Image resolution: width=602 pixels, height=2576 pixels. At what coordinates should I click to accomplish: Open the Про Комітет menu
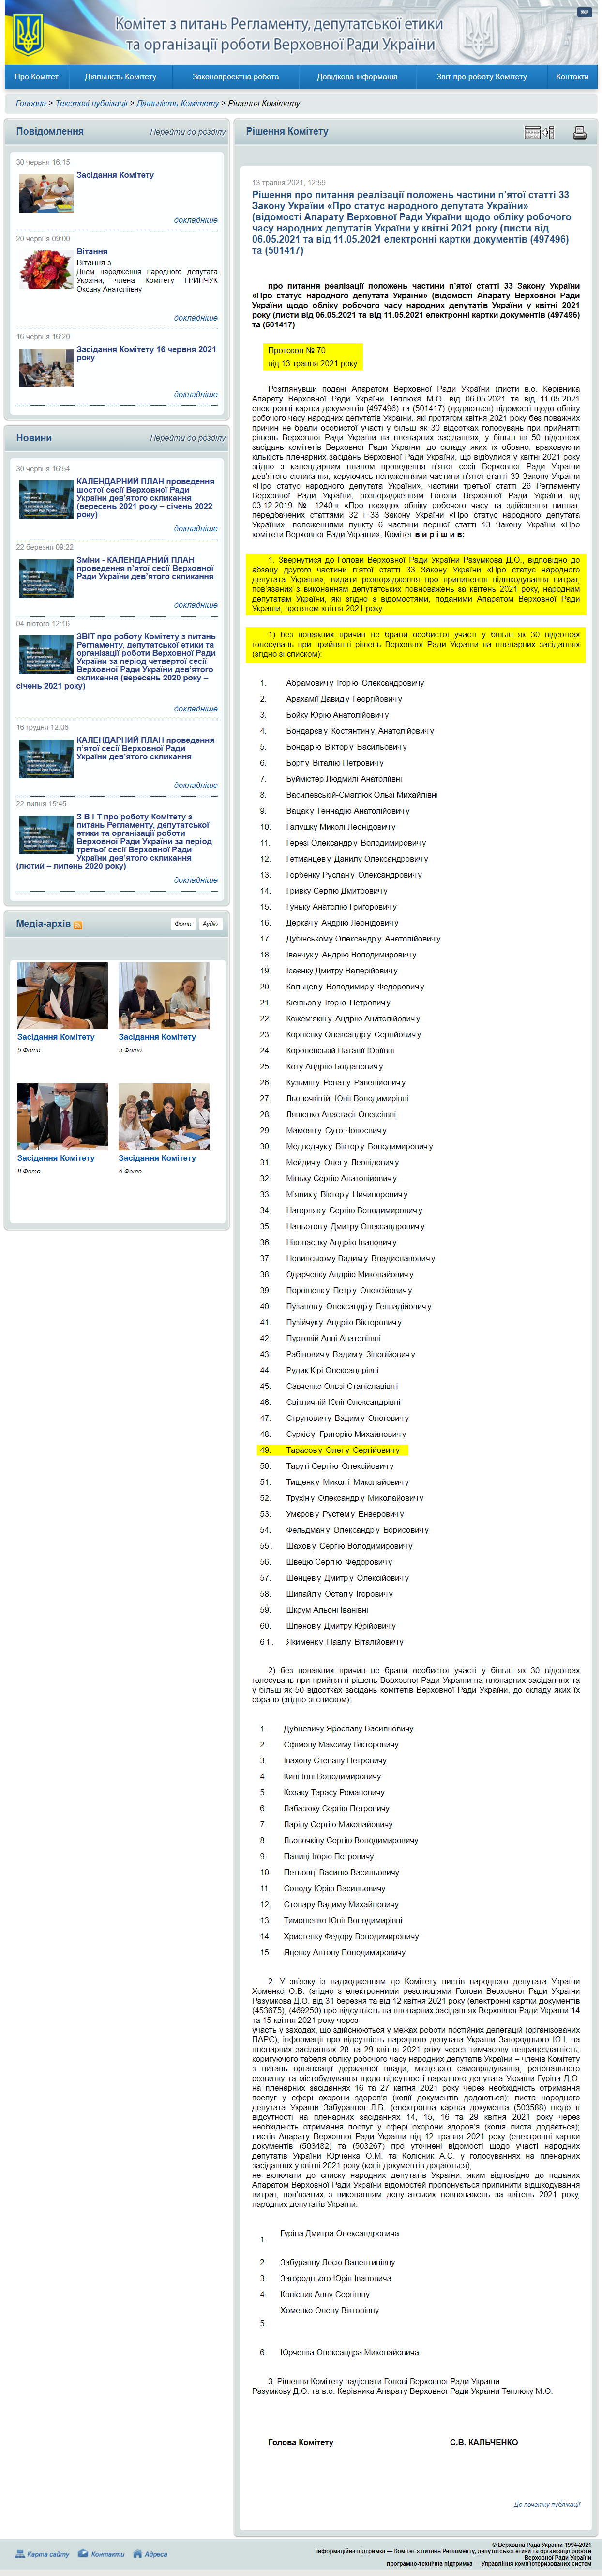pyautogui.click(x=37, y=77)
